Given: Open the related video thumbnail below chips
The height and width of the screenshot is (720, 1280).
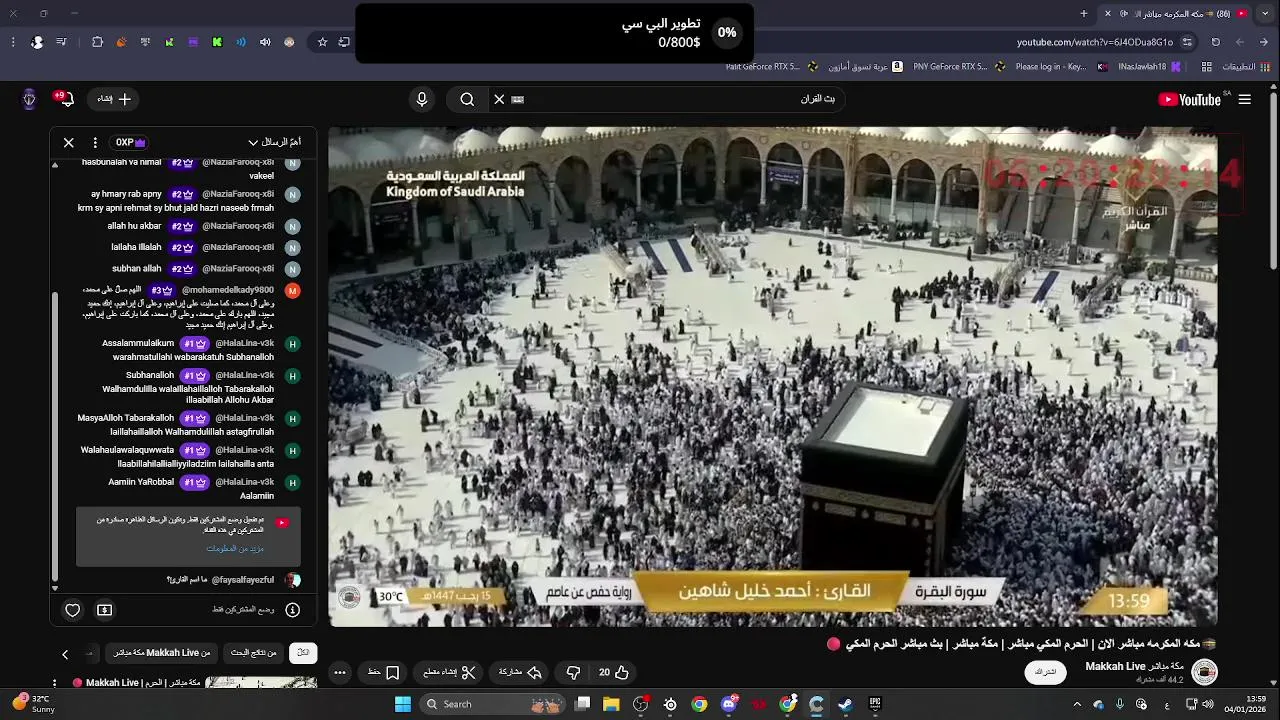Looking at the screenshot, I should pos(261,683).
